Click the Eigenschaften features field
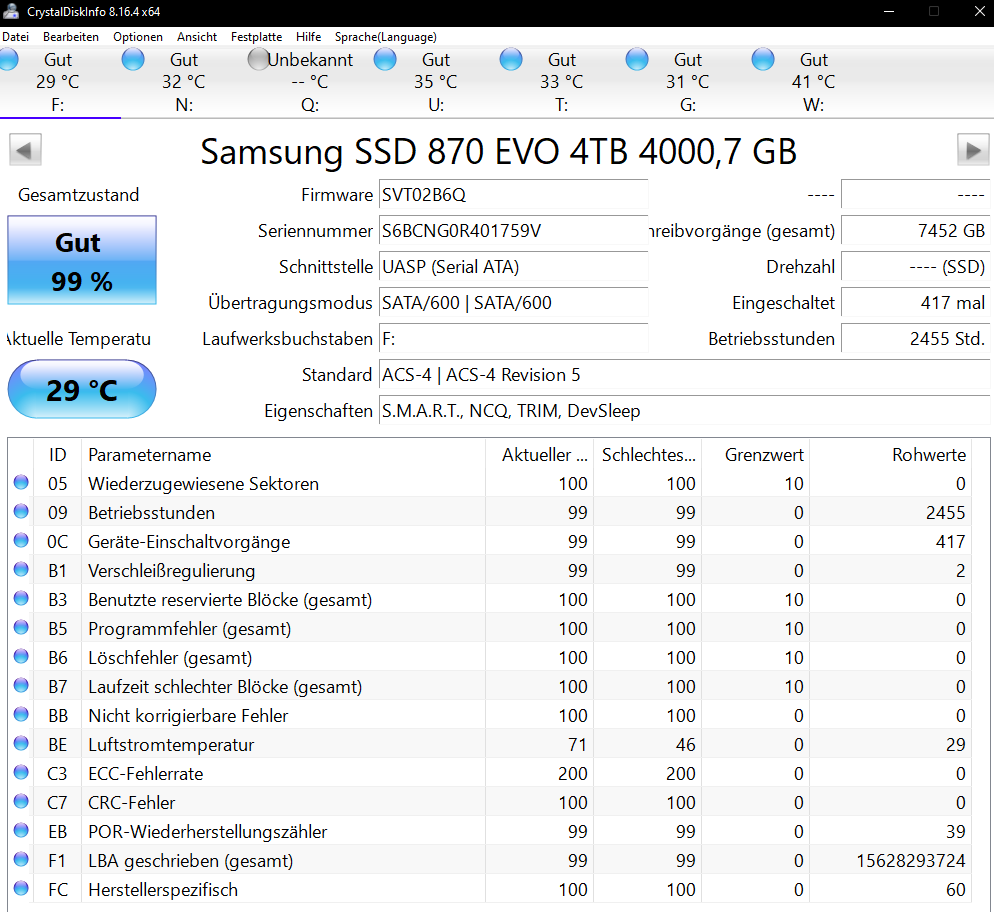 point(685,411)
